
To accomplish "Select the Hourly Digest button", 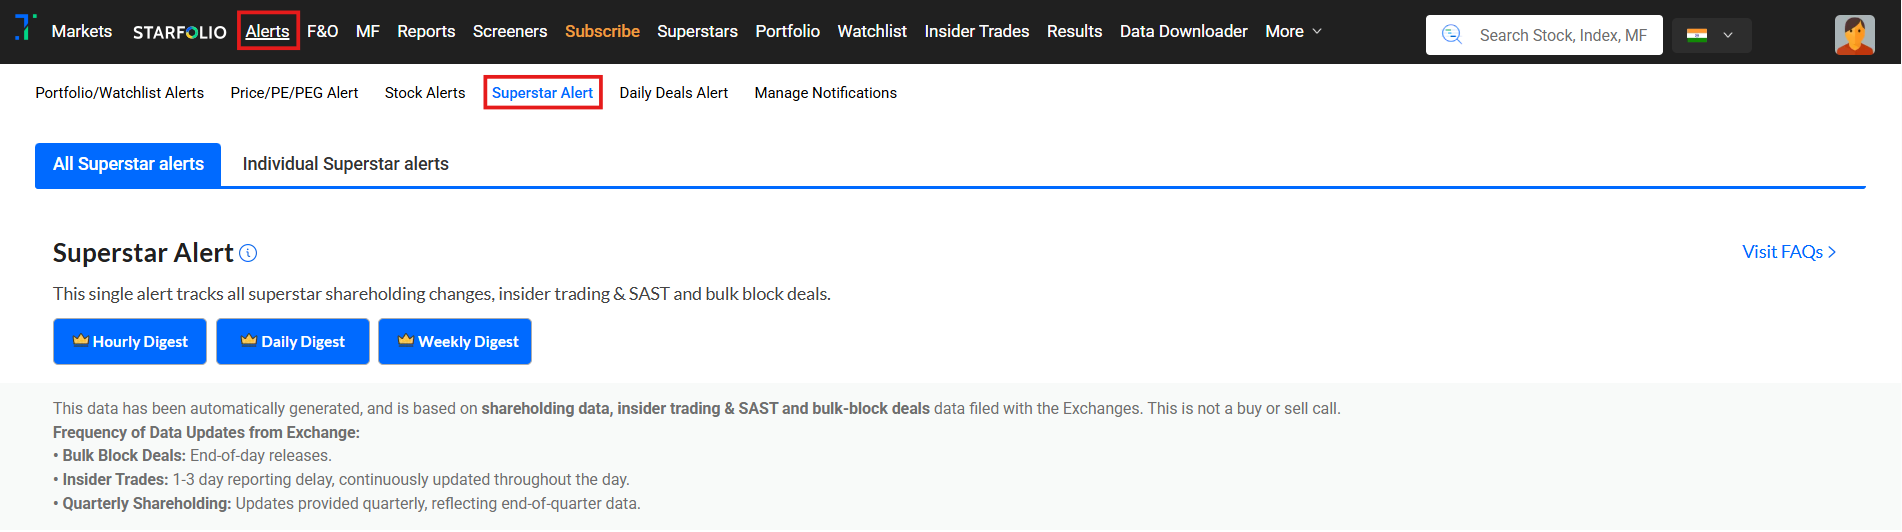I will tap(130, 342).
